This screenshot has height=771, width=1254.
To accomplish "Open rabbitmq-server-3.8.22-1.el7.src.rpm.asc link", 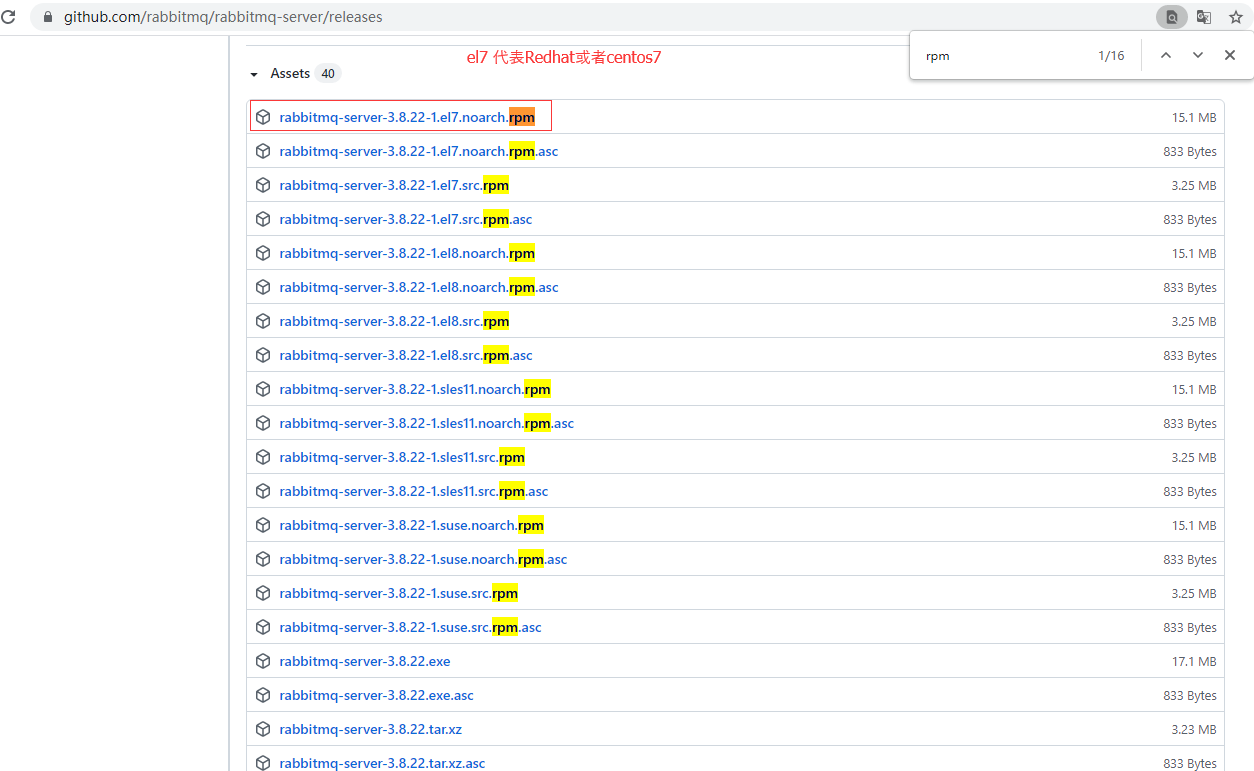I will pos(406,219).
